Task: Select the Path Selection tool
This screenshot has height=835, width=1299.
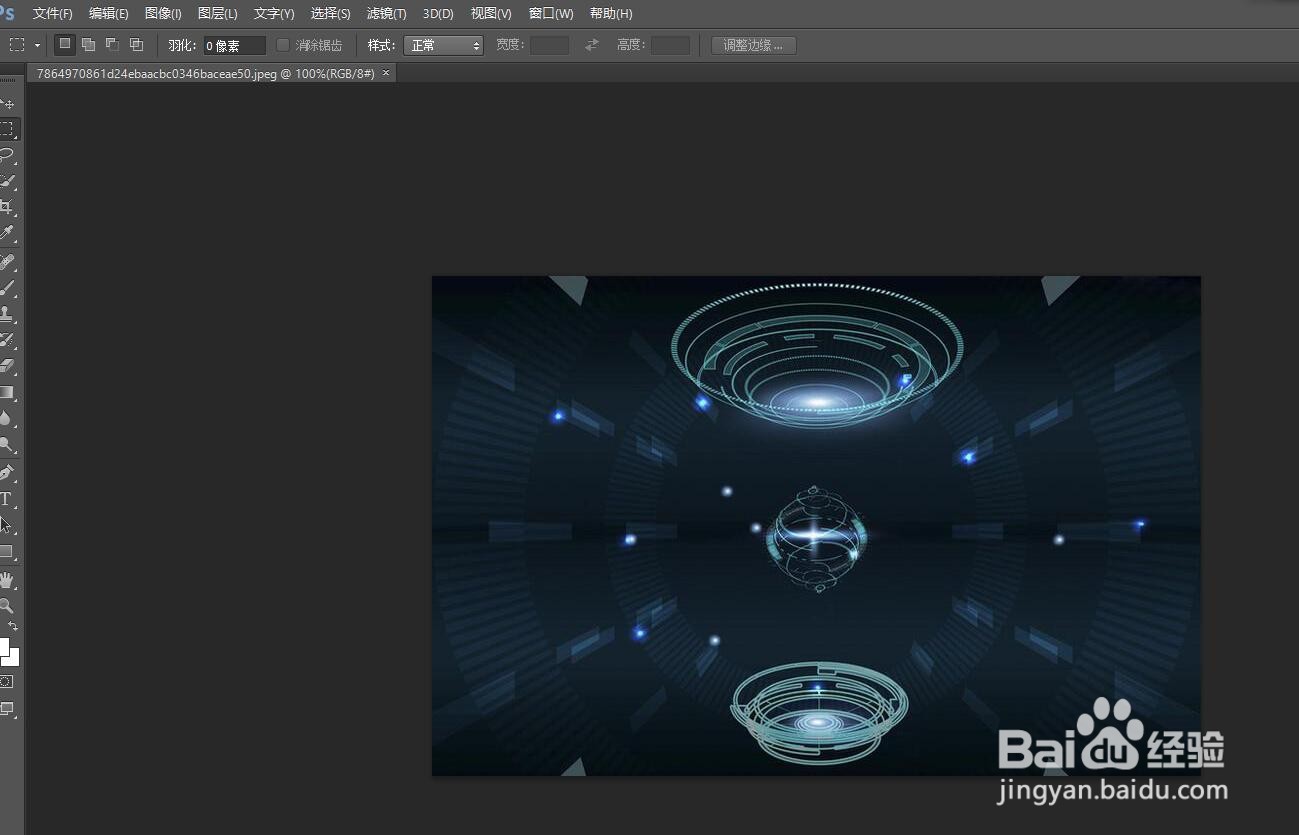Action: pos(8,524)
